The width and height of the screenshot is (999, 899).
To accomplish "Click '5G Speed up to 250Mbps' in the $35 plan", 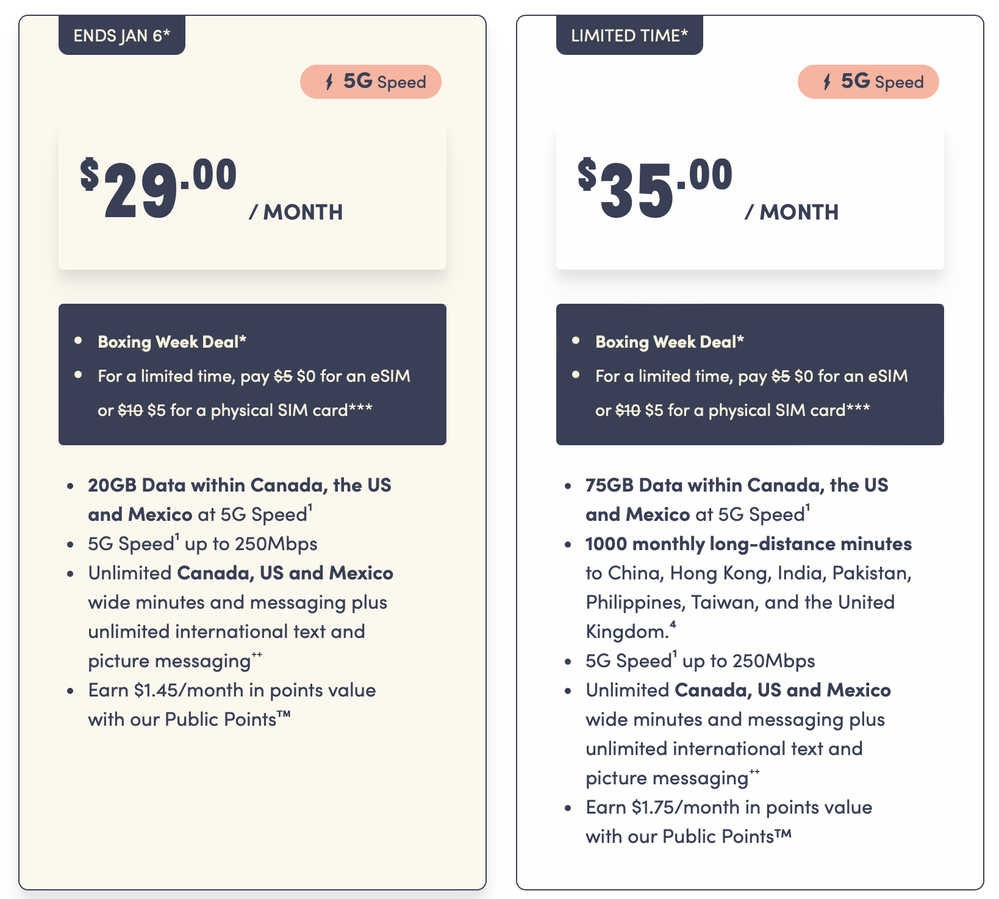I will [x=700, y=661].
